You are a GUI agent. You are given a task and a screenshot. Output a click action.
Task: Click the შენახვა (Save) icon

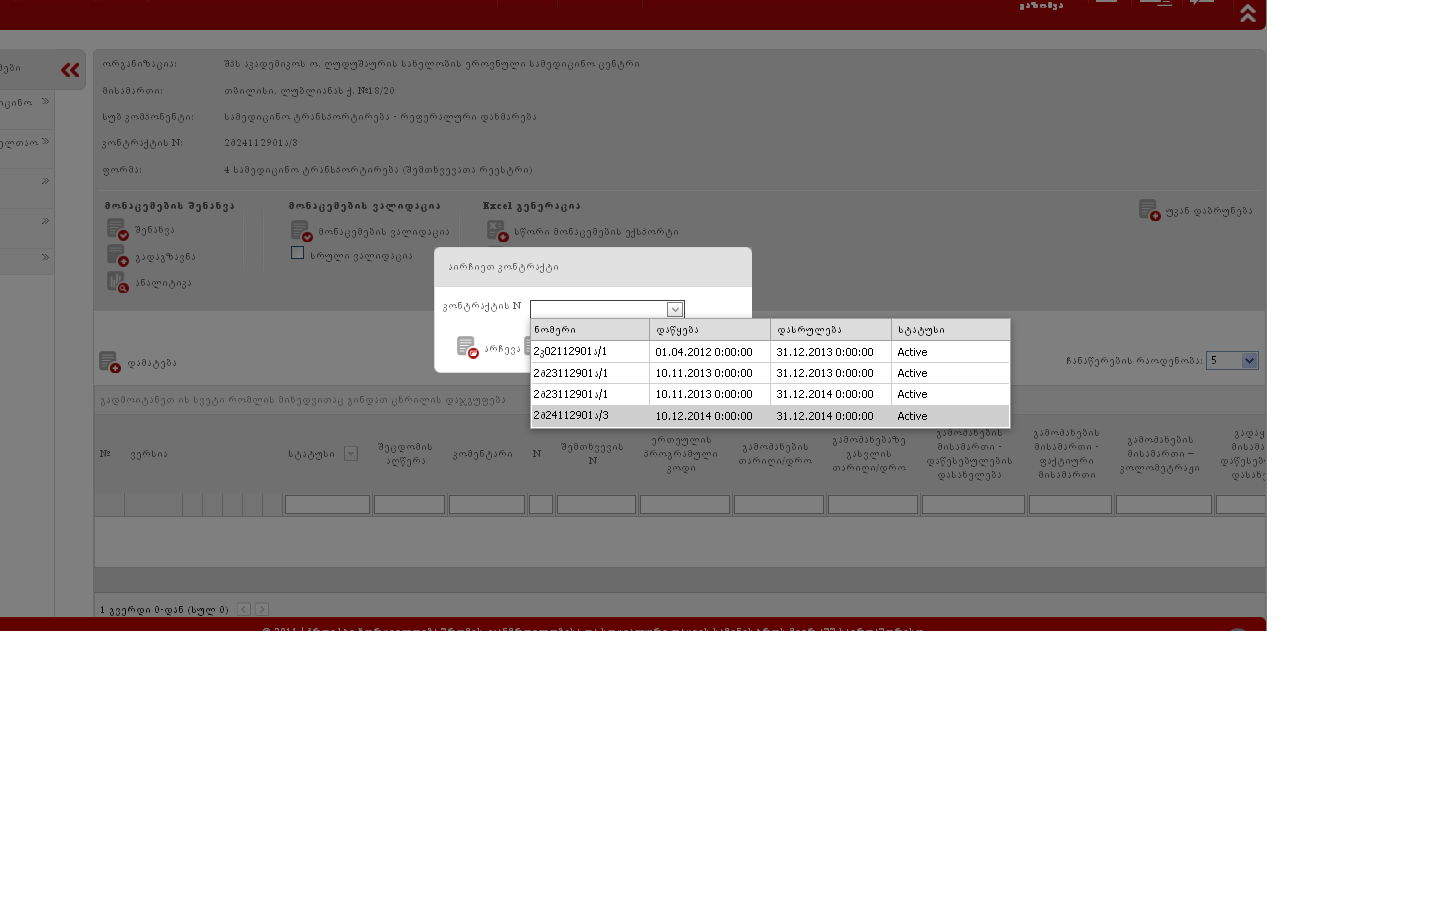(x=117, y=230)
